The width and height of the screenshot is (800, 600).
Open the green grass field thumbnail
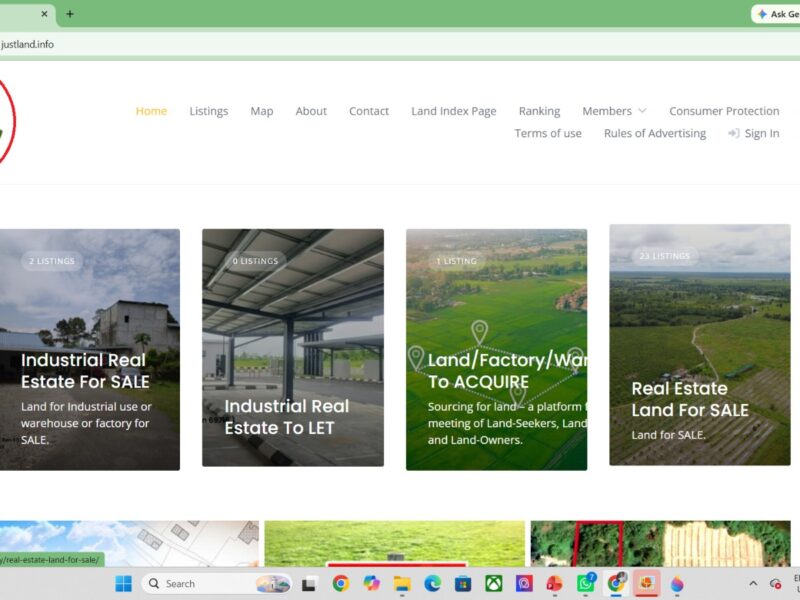(x=394, y=543)
